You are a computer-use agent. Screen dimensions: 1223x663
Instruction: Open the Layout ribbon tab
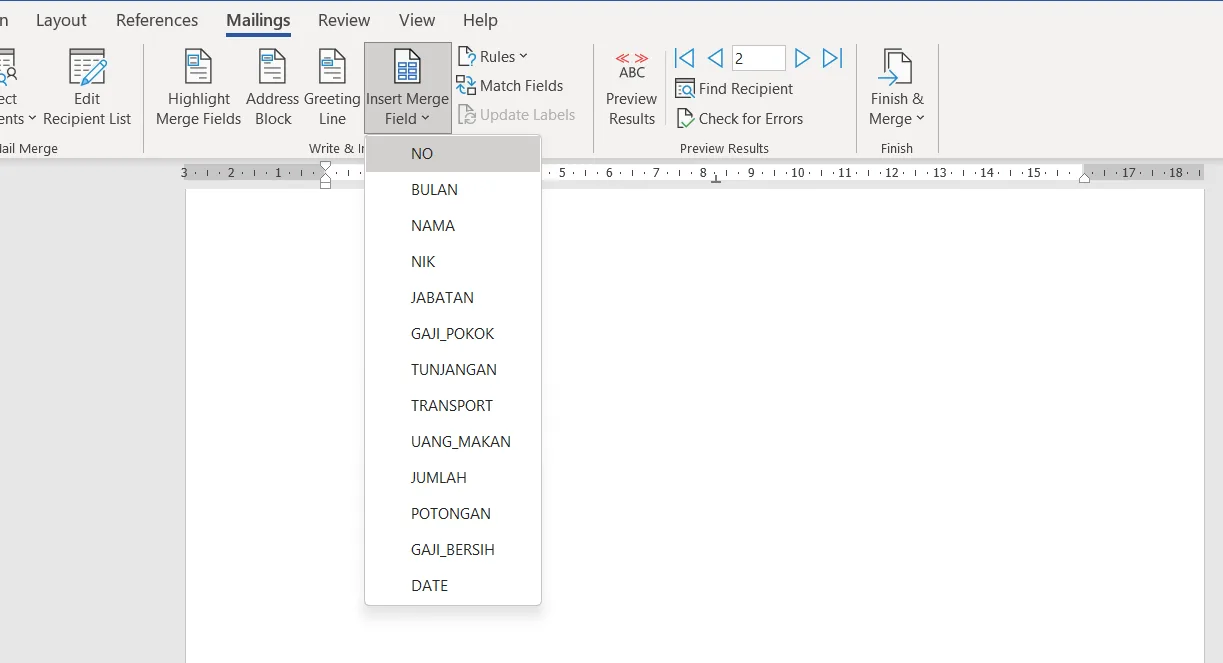point(61,20)
